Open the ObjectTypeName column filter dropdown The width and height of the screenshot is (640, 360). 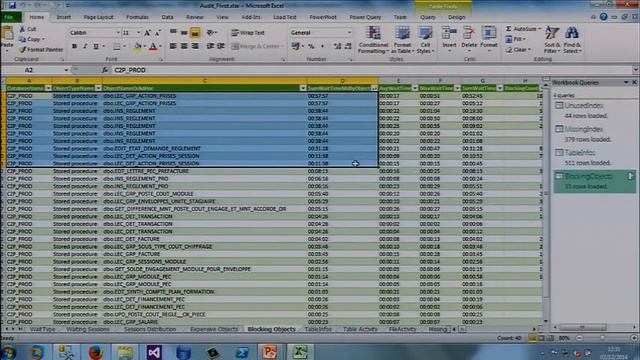click(x=98, y=88)
